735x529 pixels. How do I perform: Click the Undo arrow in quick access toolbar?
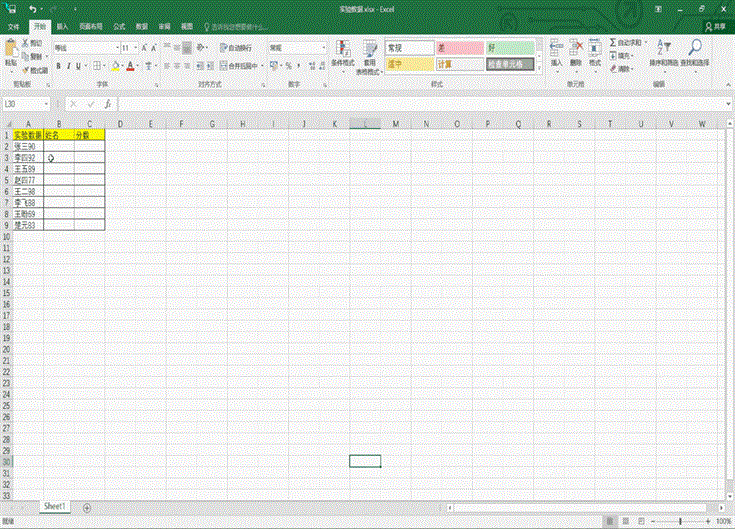(32, 9)
